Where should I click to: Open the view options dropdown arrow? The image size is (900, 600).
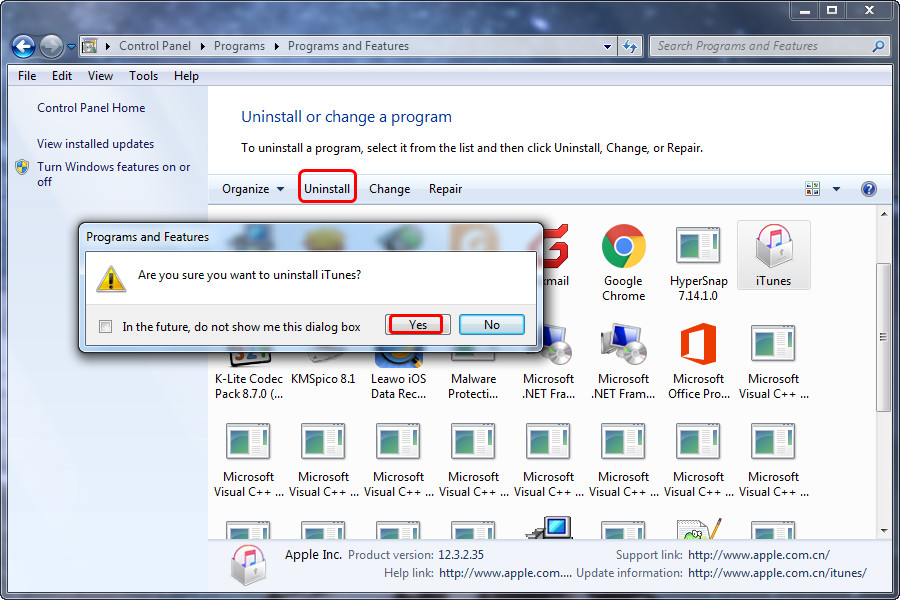(836, 189)
